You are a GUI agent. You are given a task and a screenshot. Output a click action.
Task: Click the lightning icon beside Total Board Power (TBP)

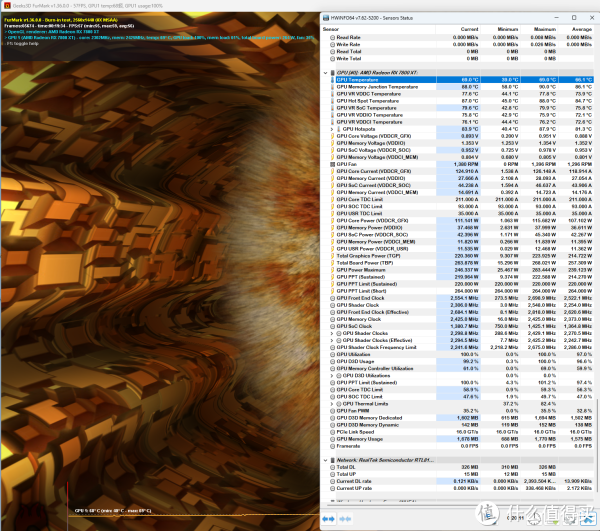(332, 263)
